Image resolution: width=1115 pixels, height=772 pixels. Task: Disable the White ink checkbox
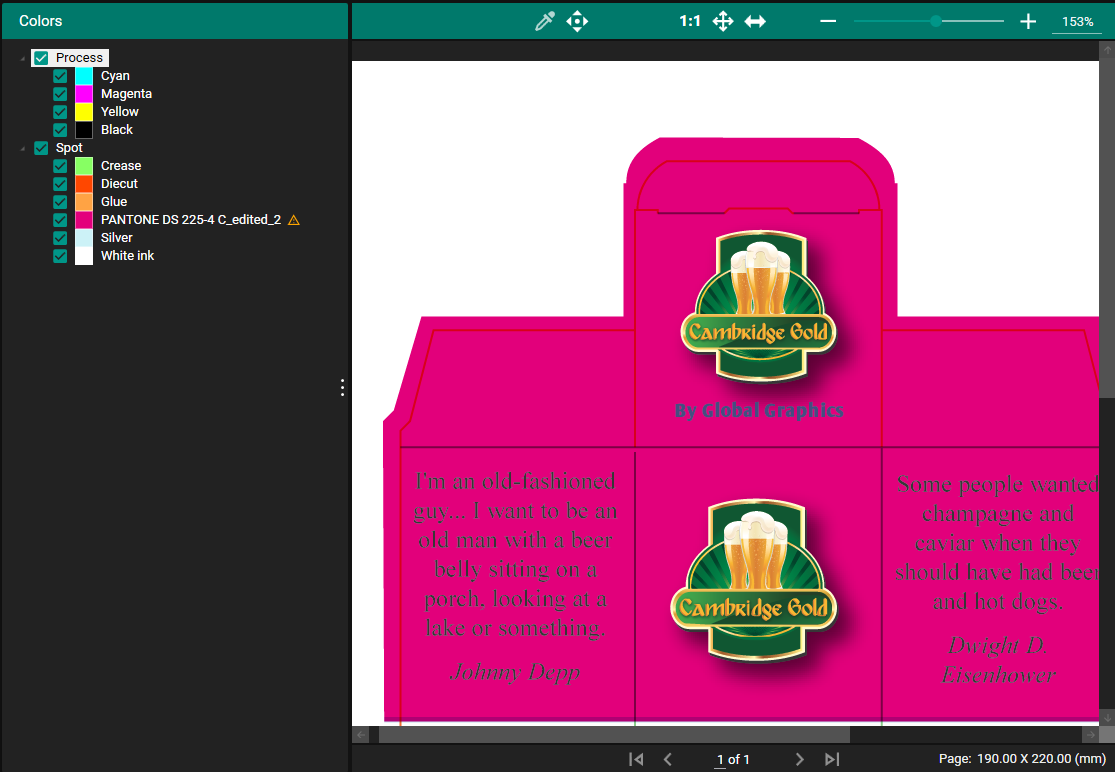click(60, 256)
